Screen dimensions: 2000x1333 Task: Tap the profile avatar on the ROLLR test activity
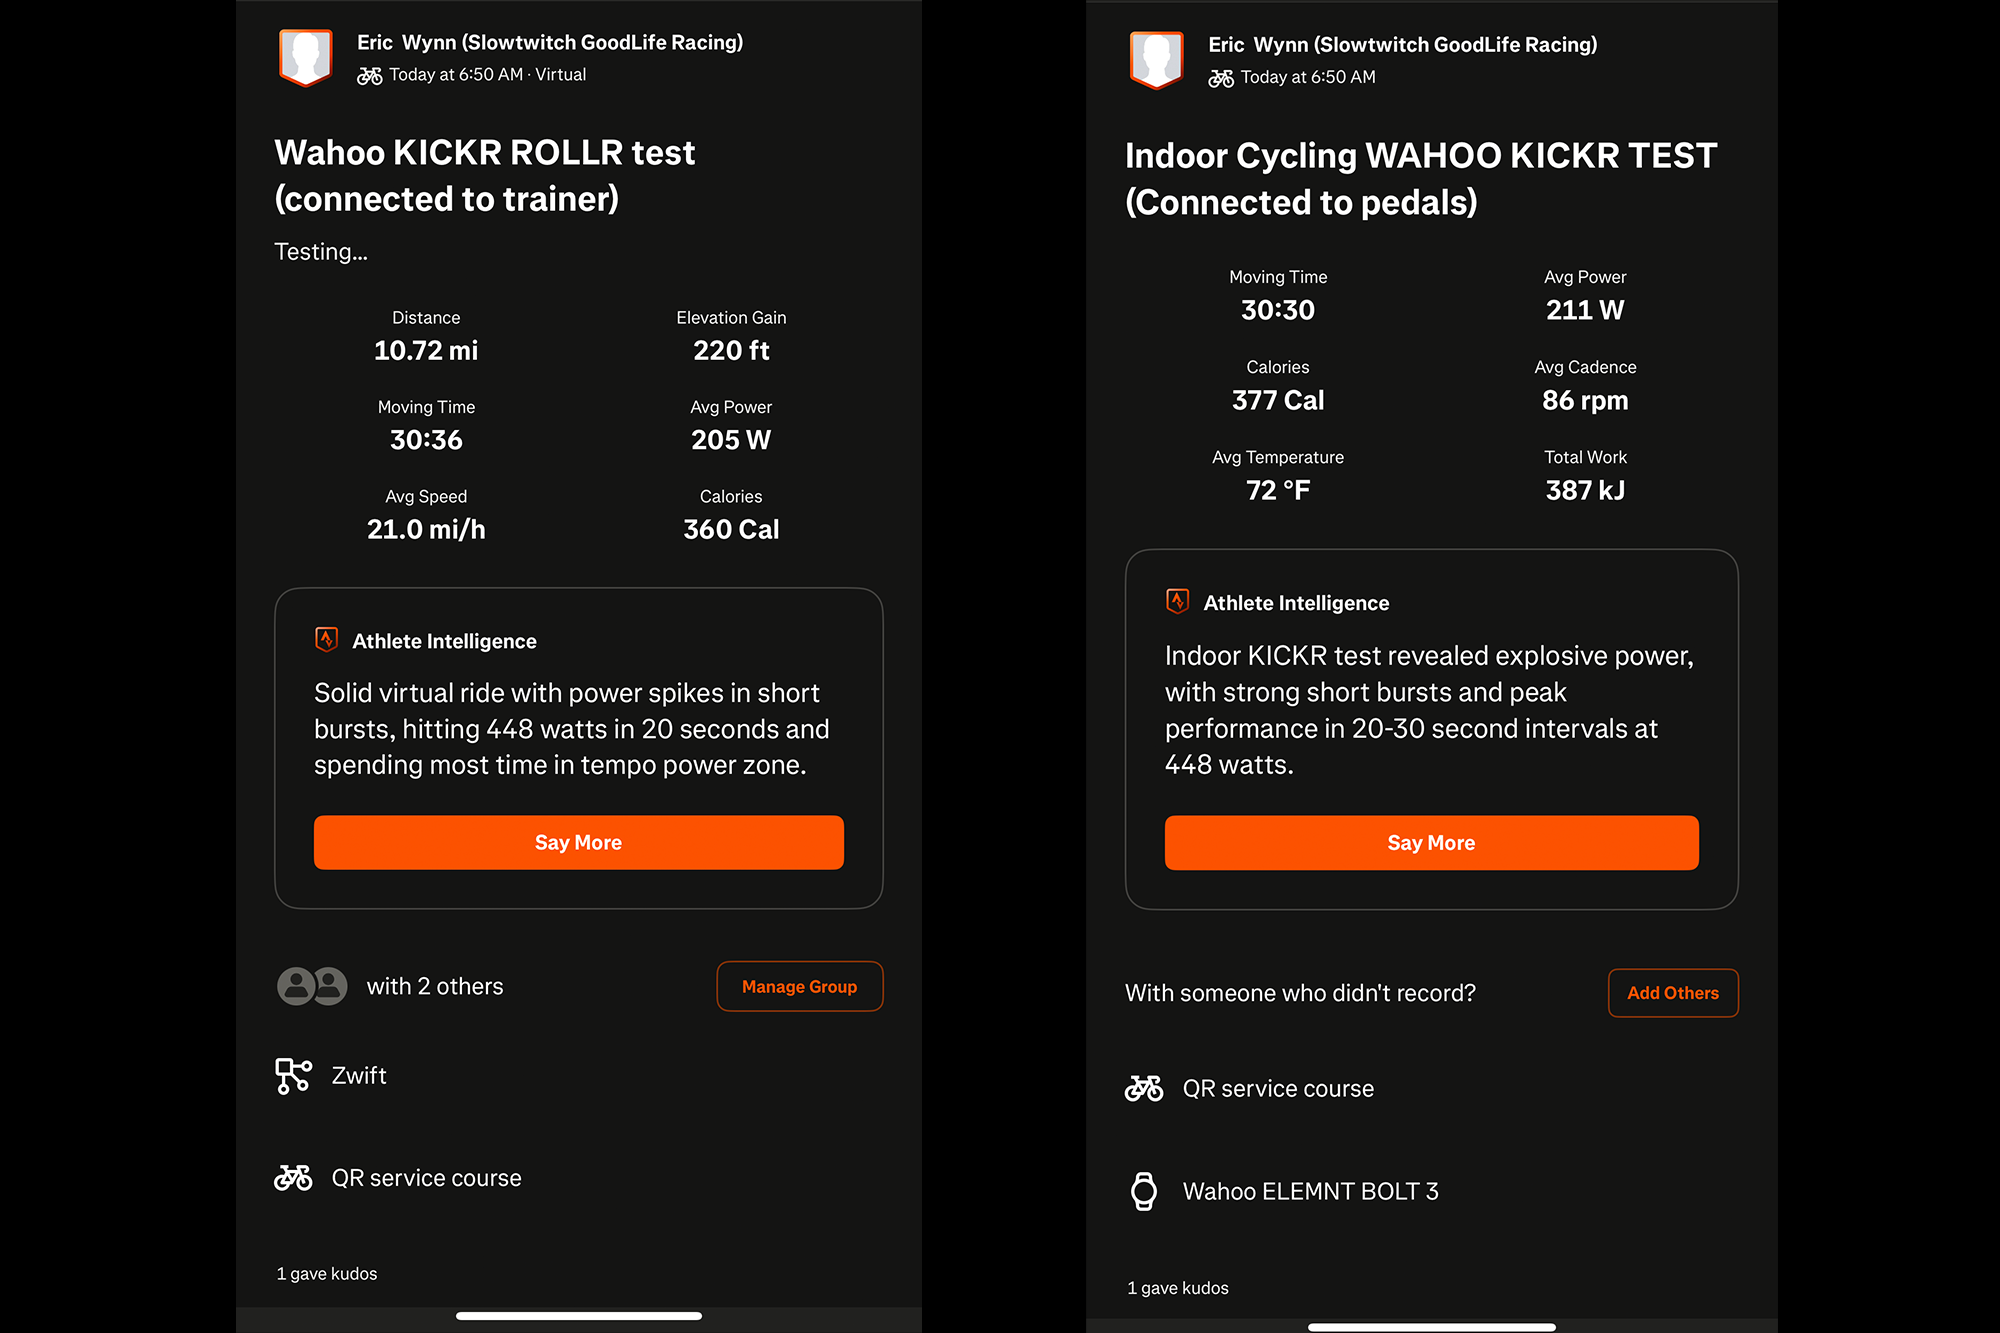click(305, 57)
